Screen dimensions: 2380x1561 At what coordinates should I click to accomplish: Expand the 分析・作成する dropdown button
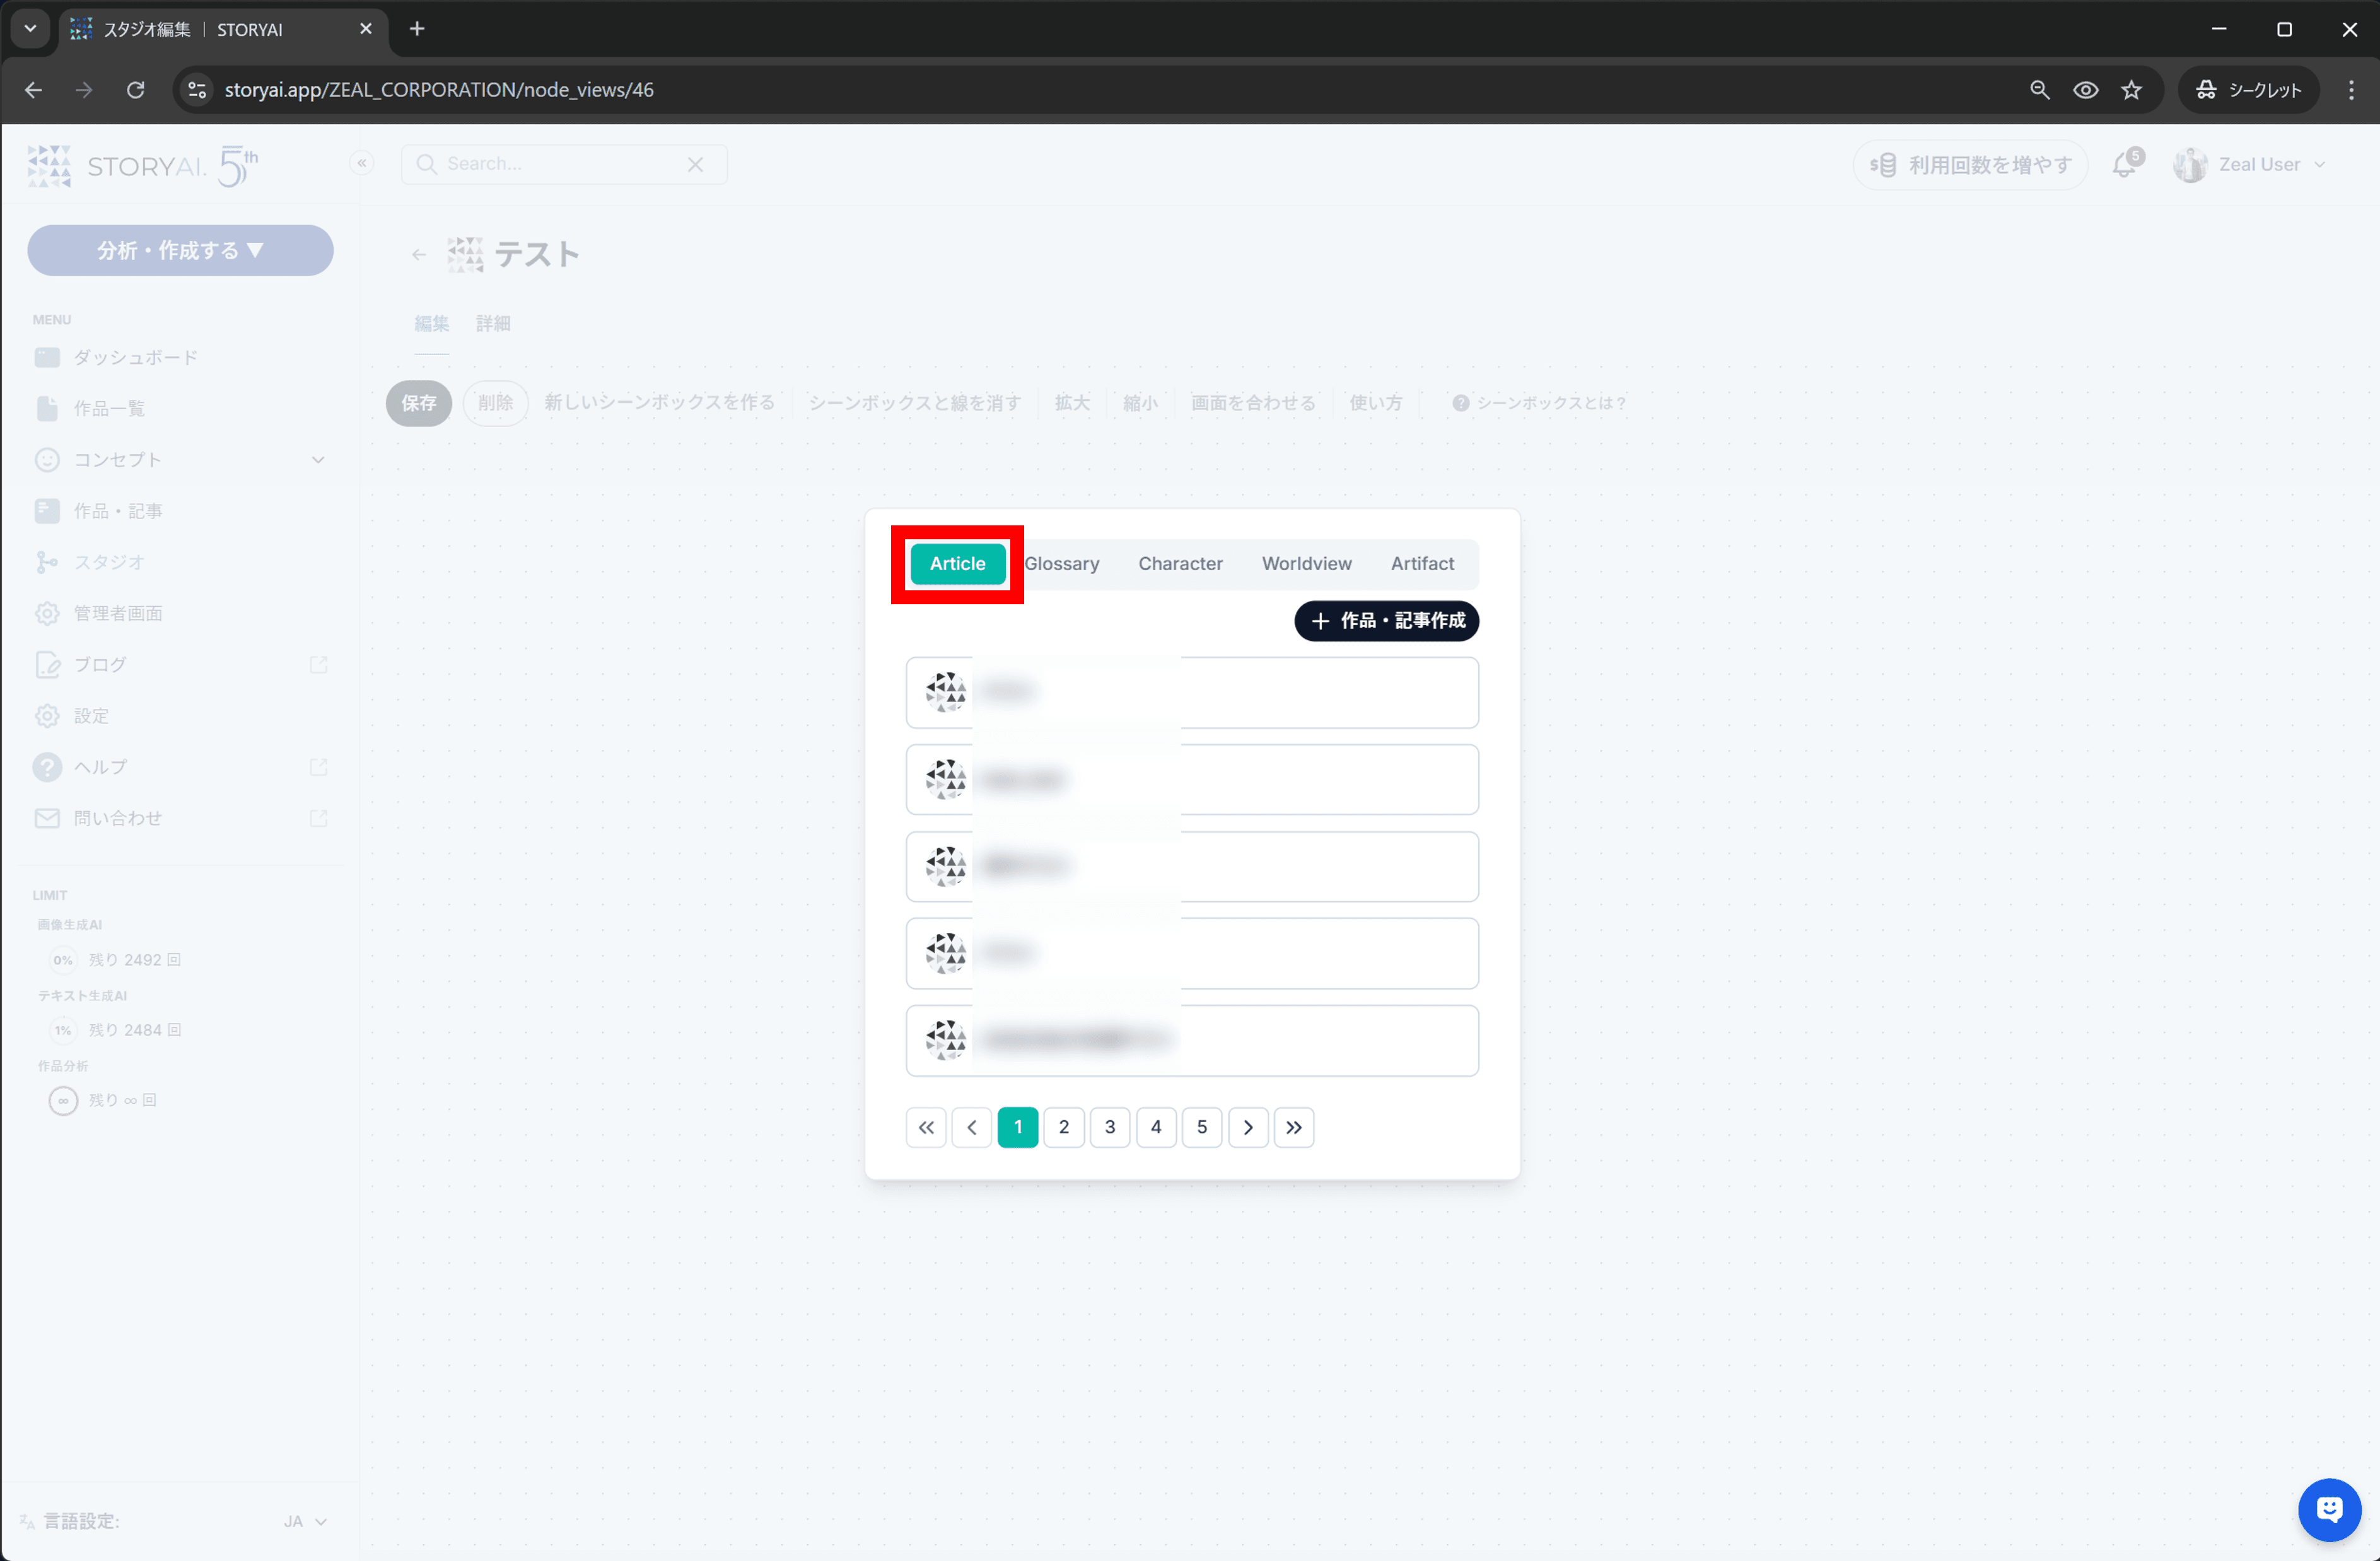tap(181, 250)
